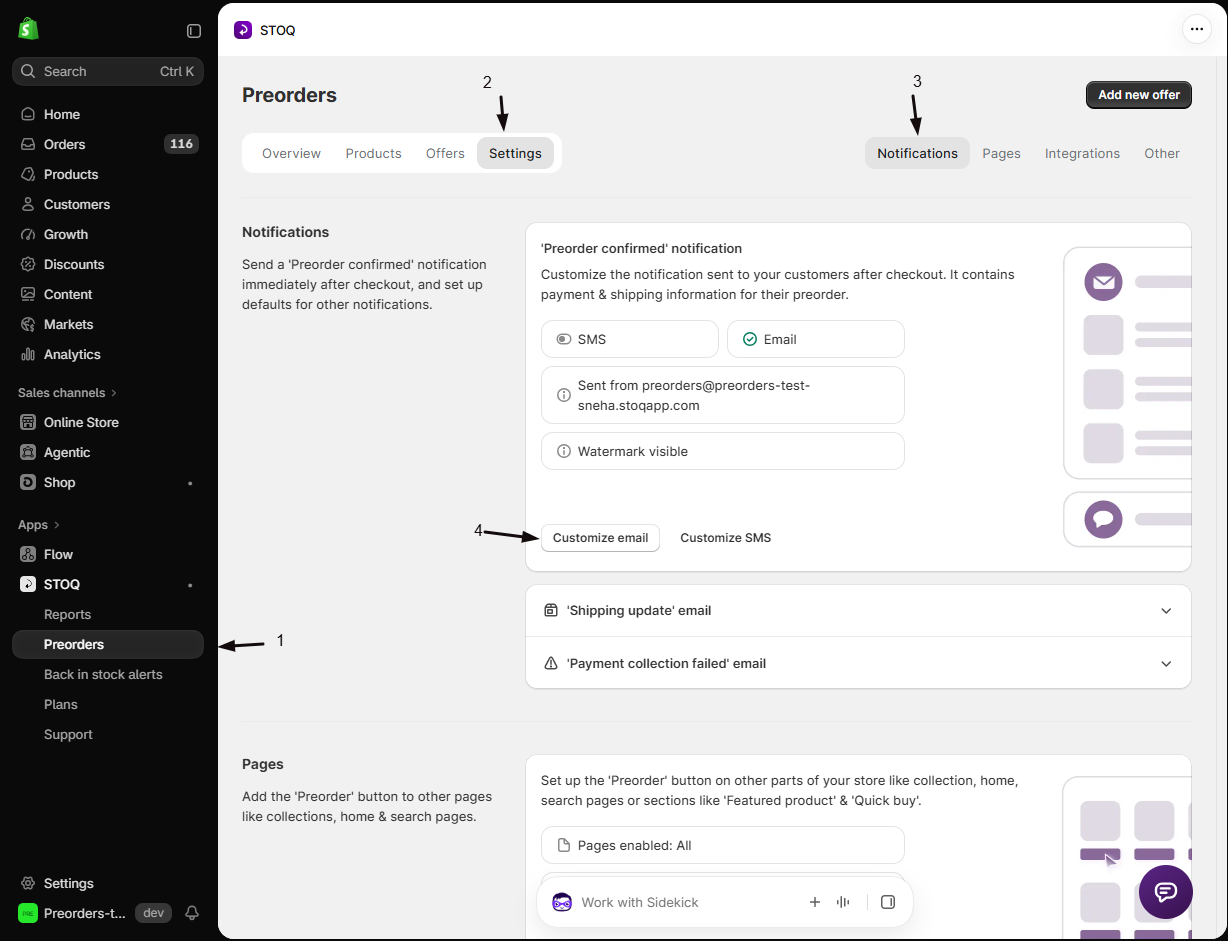Click the 'Watermark visible' info row
The height and width of the screenshot is (941, 1228).
coord(723,451)
